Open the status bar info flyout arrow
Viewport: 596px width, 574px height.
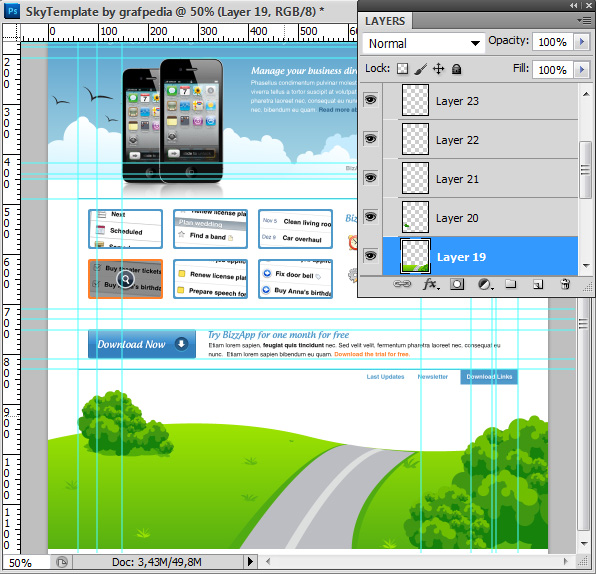[250, 561]
